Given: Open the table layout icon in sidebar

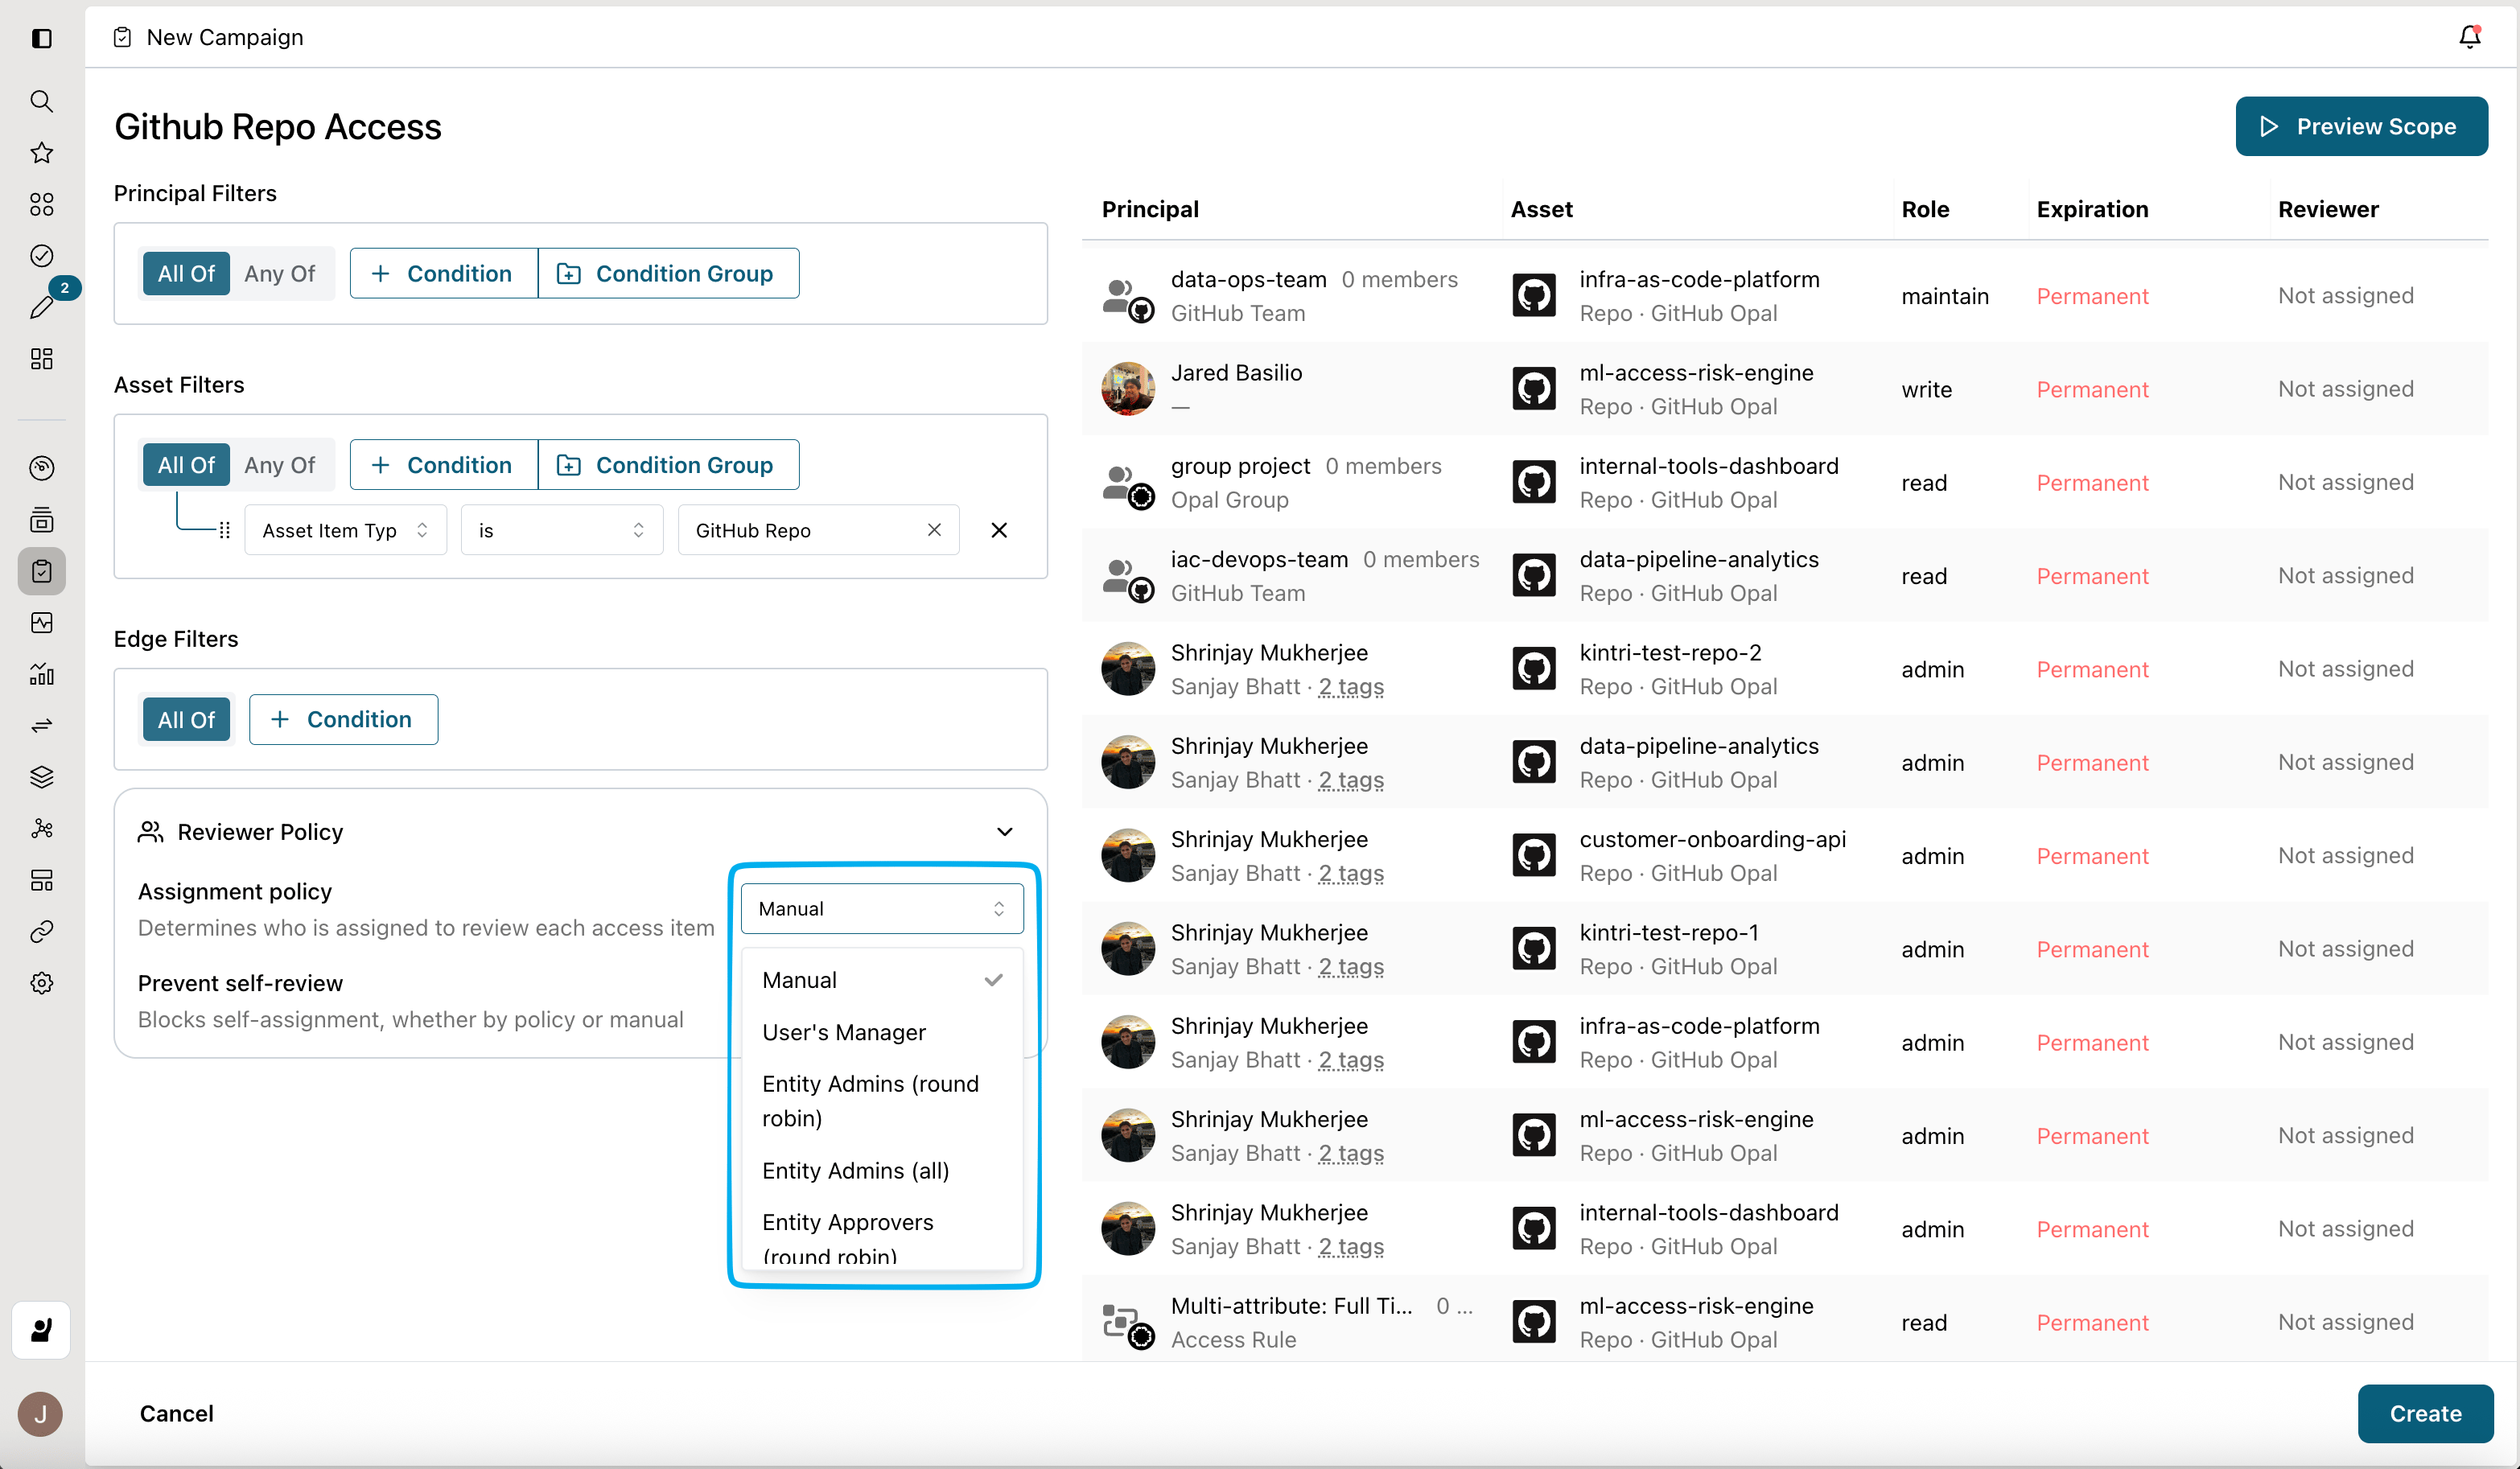Looking at the screenshot, I should tap(41, 880).
